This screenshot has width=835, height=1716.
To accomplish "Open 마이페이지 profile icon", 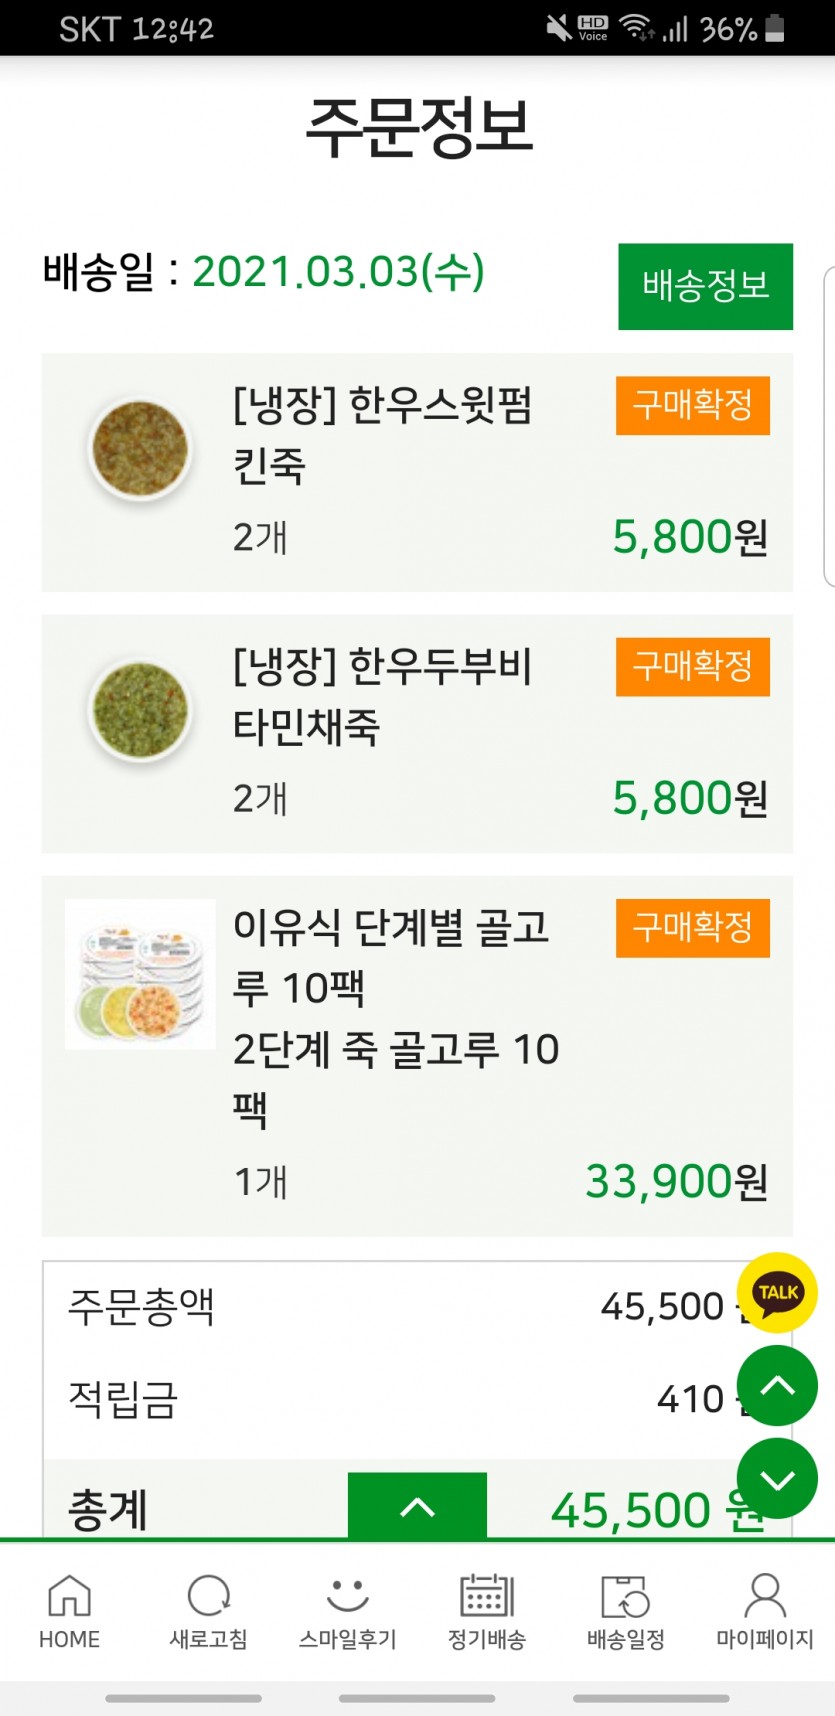I will tap(765, 1597).
